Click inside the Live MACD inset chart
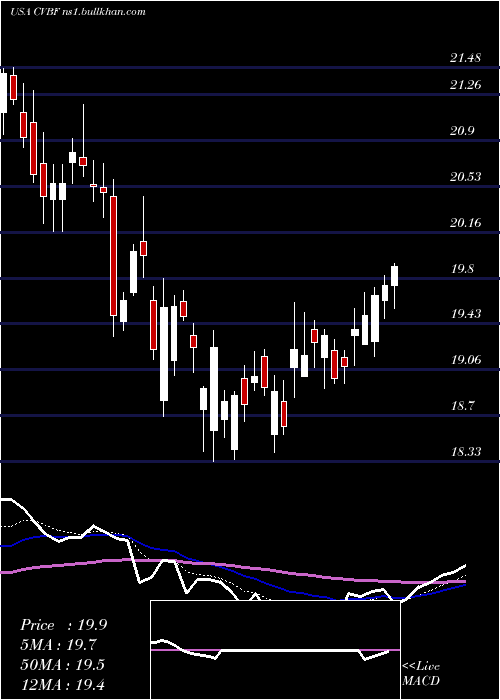The width and height of the screenshot is (500, 700). tap(275, 650)
